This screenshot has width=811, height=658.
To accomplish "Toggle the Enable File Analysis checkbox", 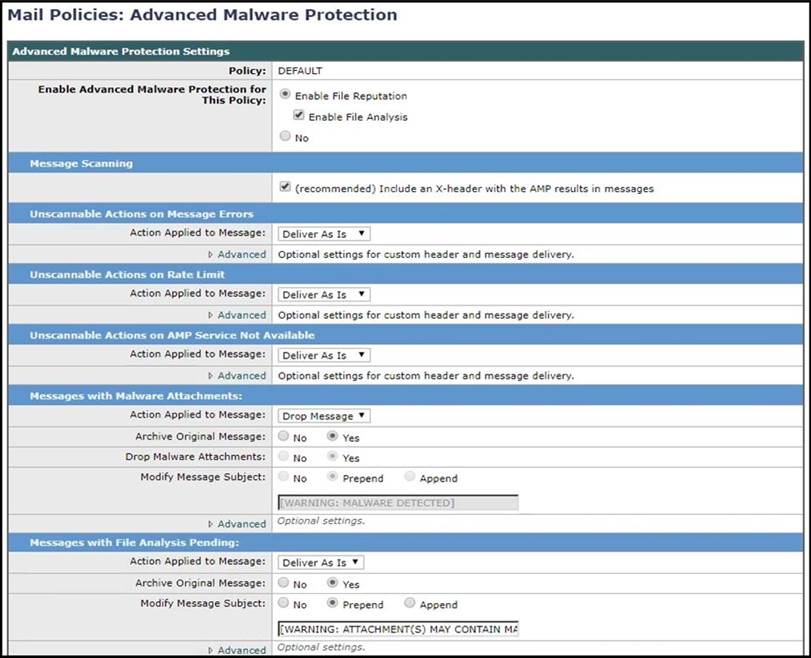I will coord(299,116).
